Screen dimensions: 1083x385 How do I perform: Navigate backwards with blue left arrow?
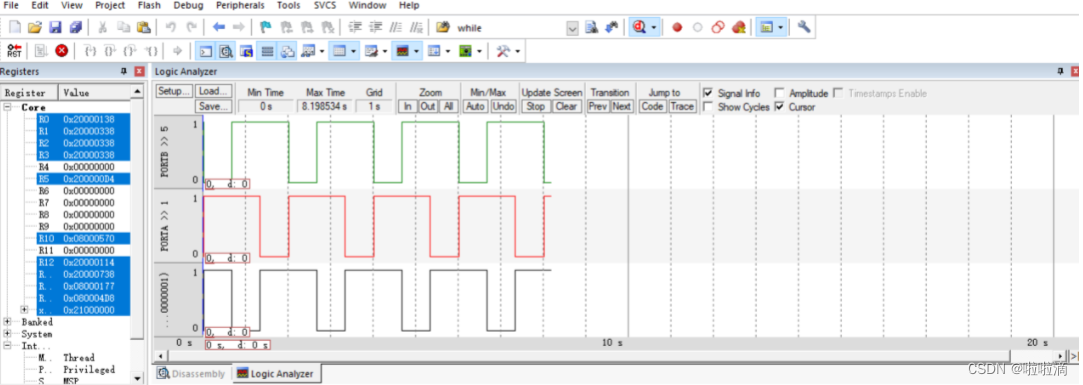219,28
